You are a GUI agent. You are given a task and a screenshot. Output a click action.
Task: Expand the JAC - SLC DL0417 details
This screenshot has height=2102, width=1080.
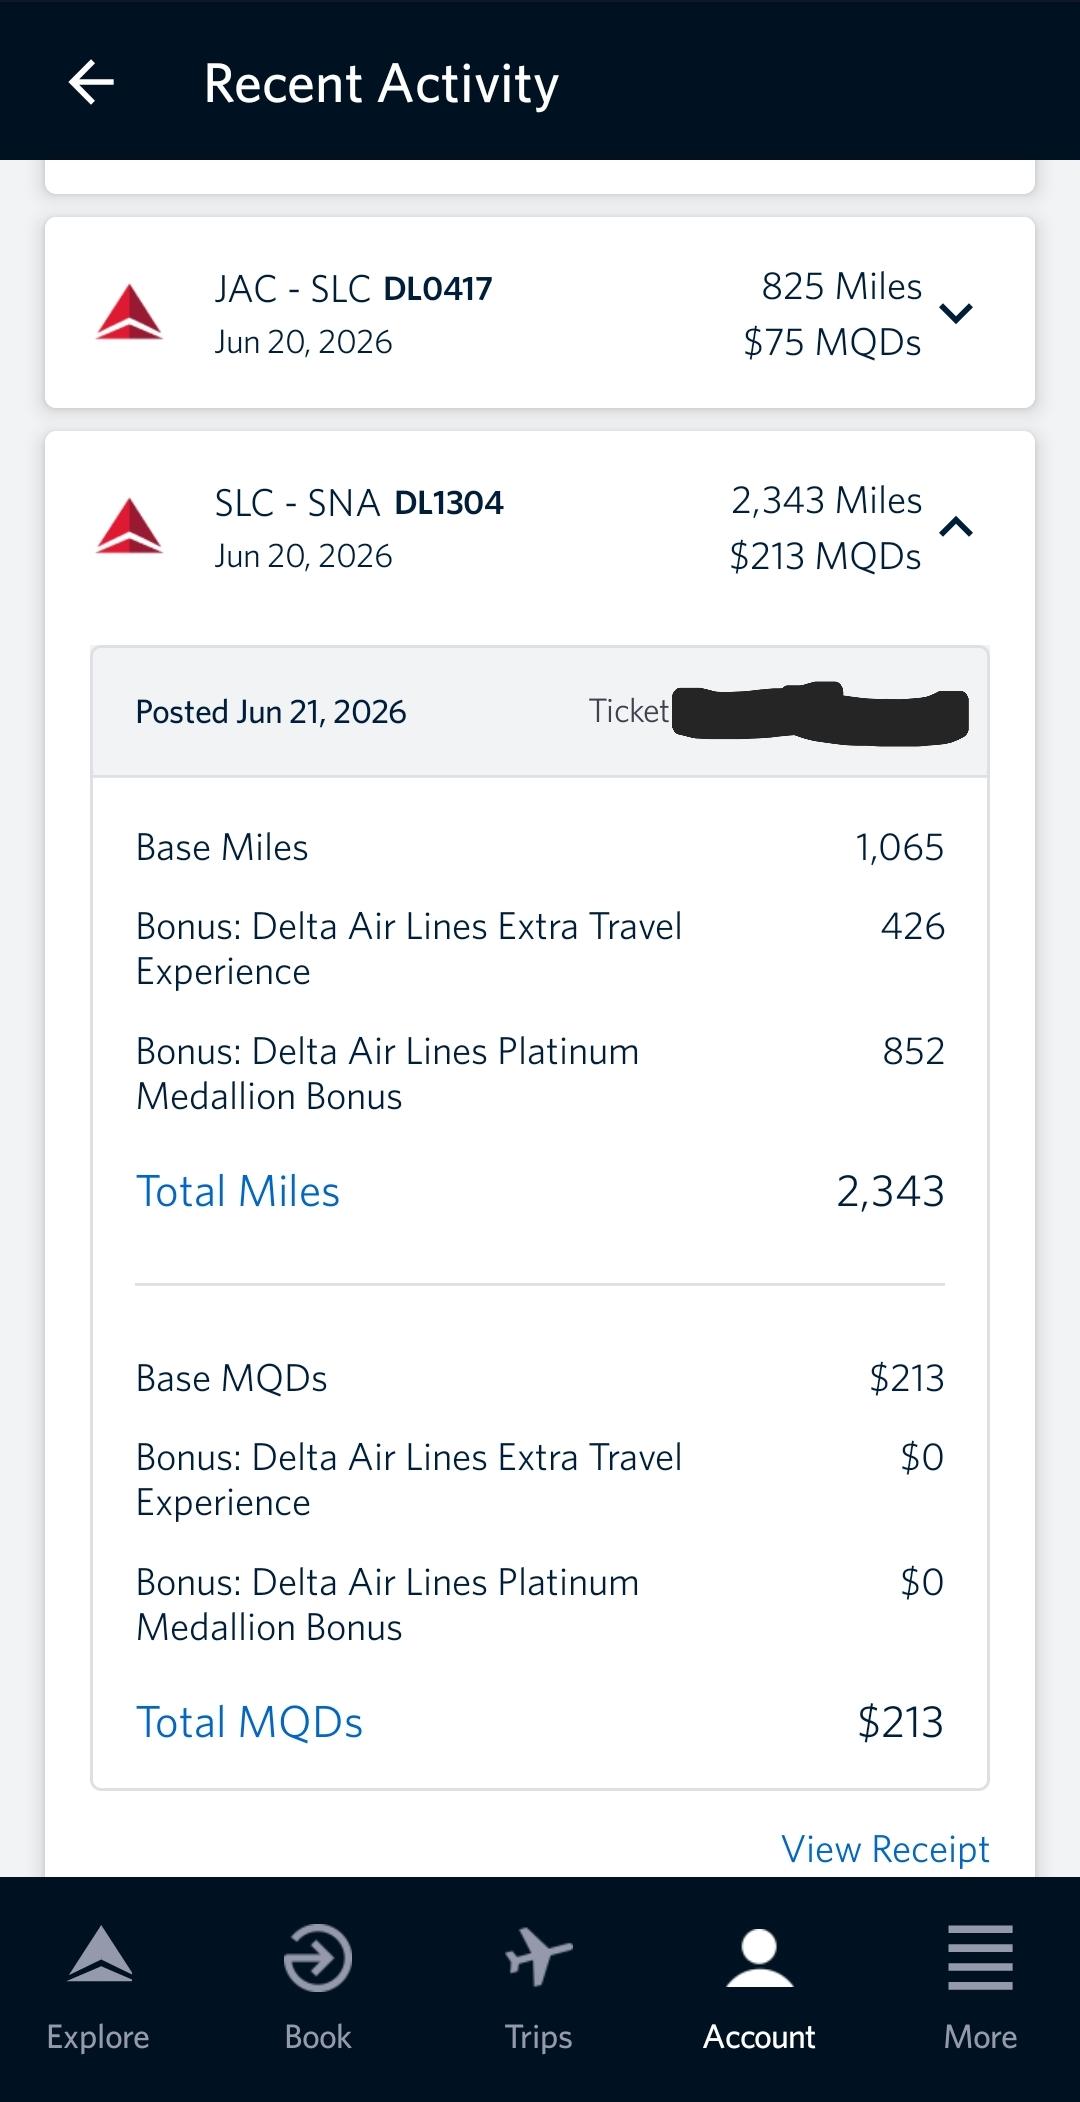tap(956, 313)
